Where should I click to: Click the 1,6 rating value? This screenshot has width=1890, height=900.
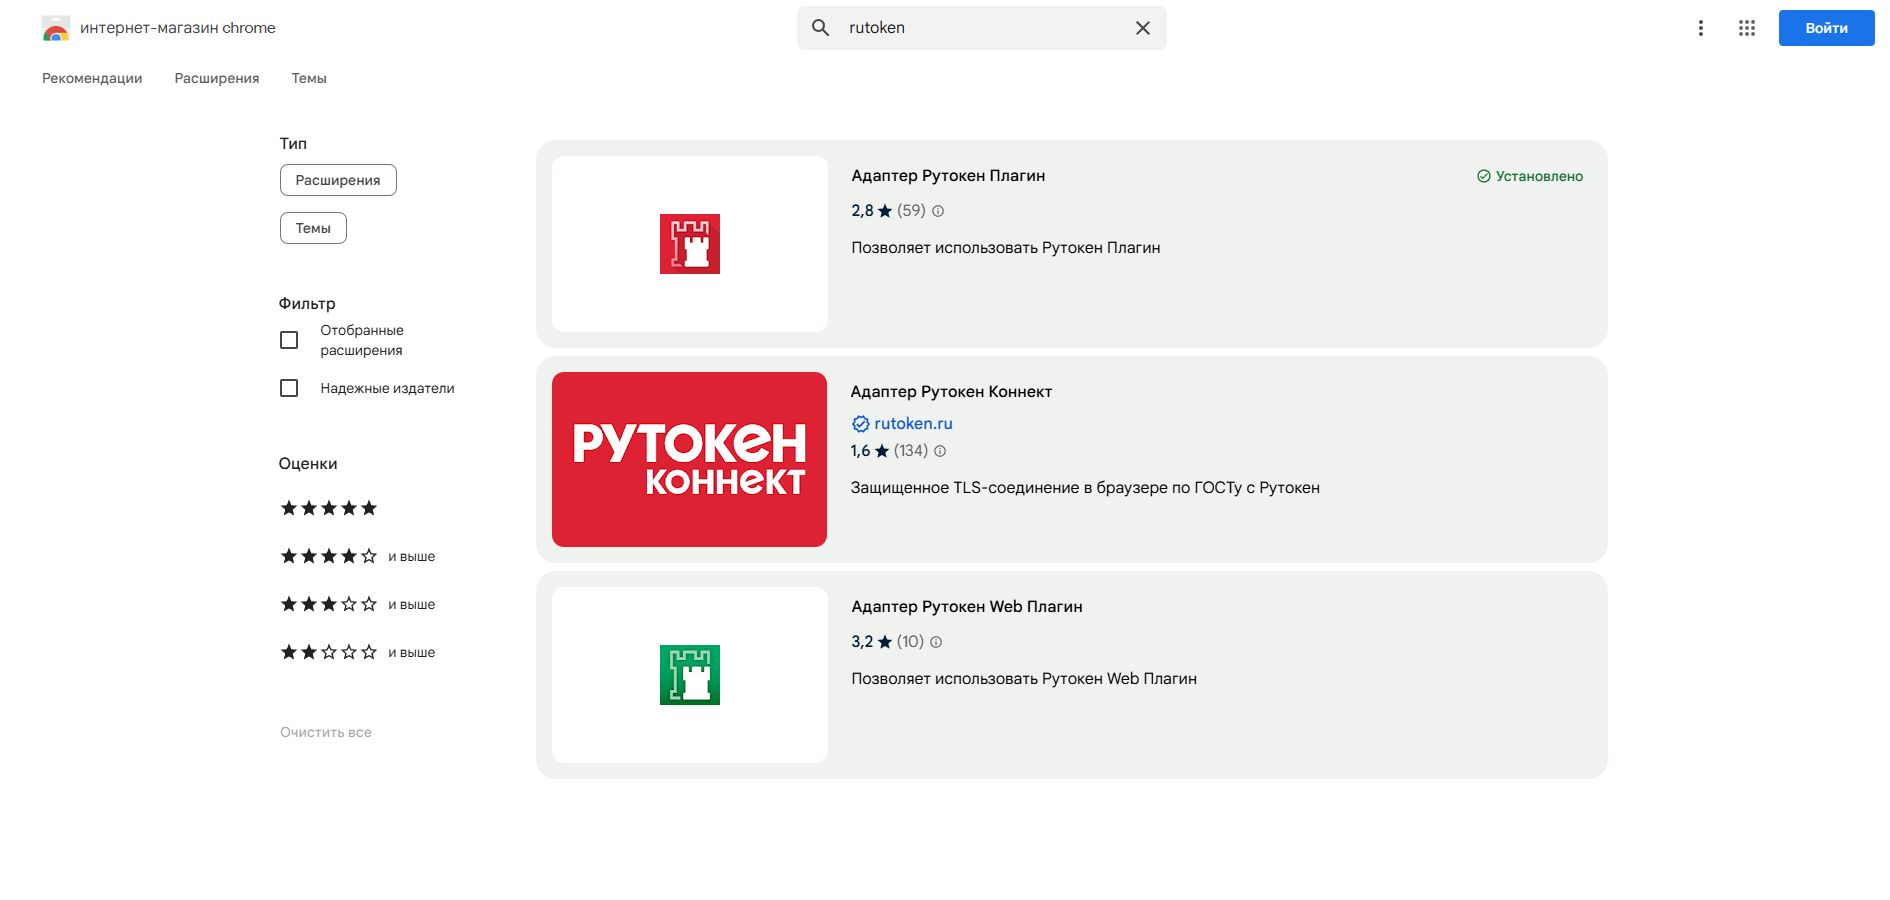point(860,451)
